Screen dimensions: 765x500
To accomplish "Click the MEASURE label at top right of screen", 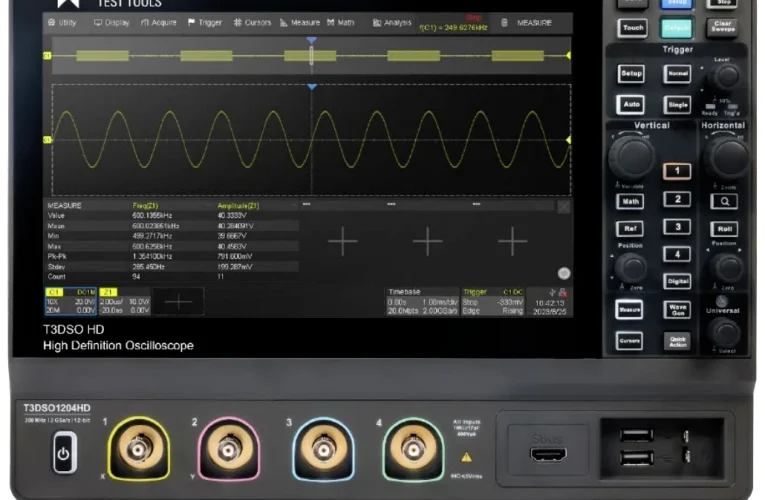I will click(534, 23).
